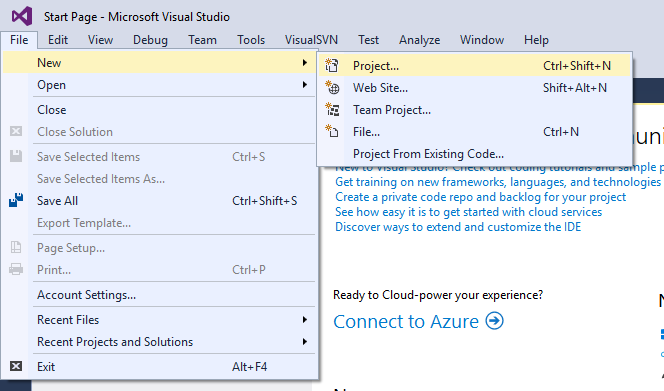Click the Exit X icon
This screenshot has width=664, height=391.
[x=16, y=366]
